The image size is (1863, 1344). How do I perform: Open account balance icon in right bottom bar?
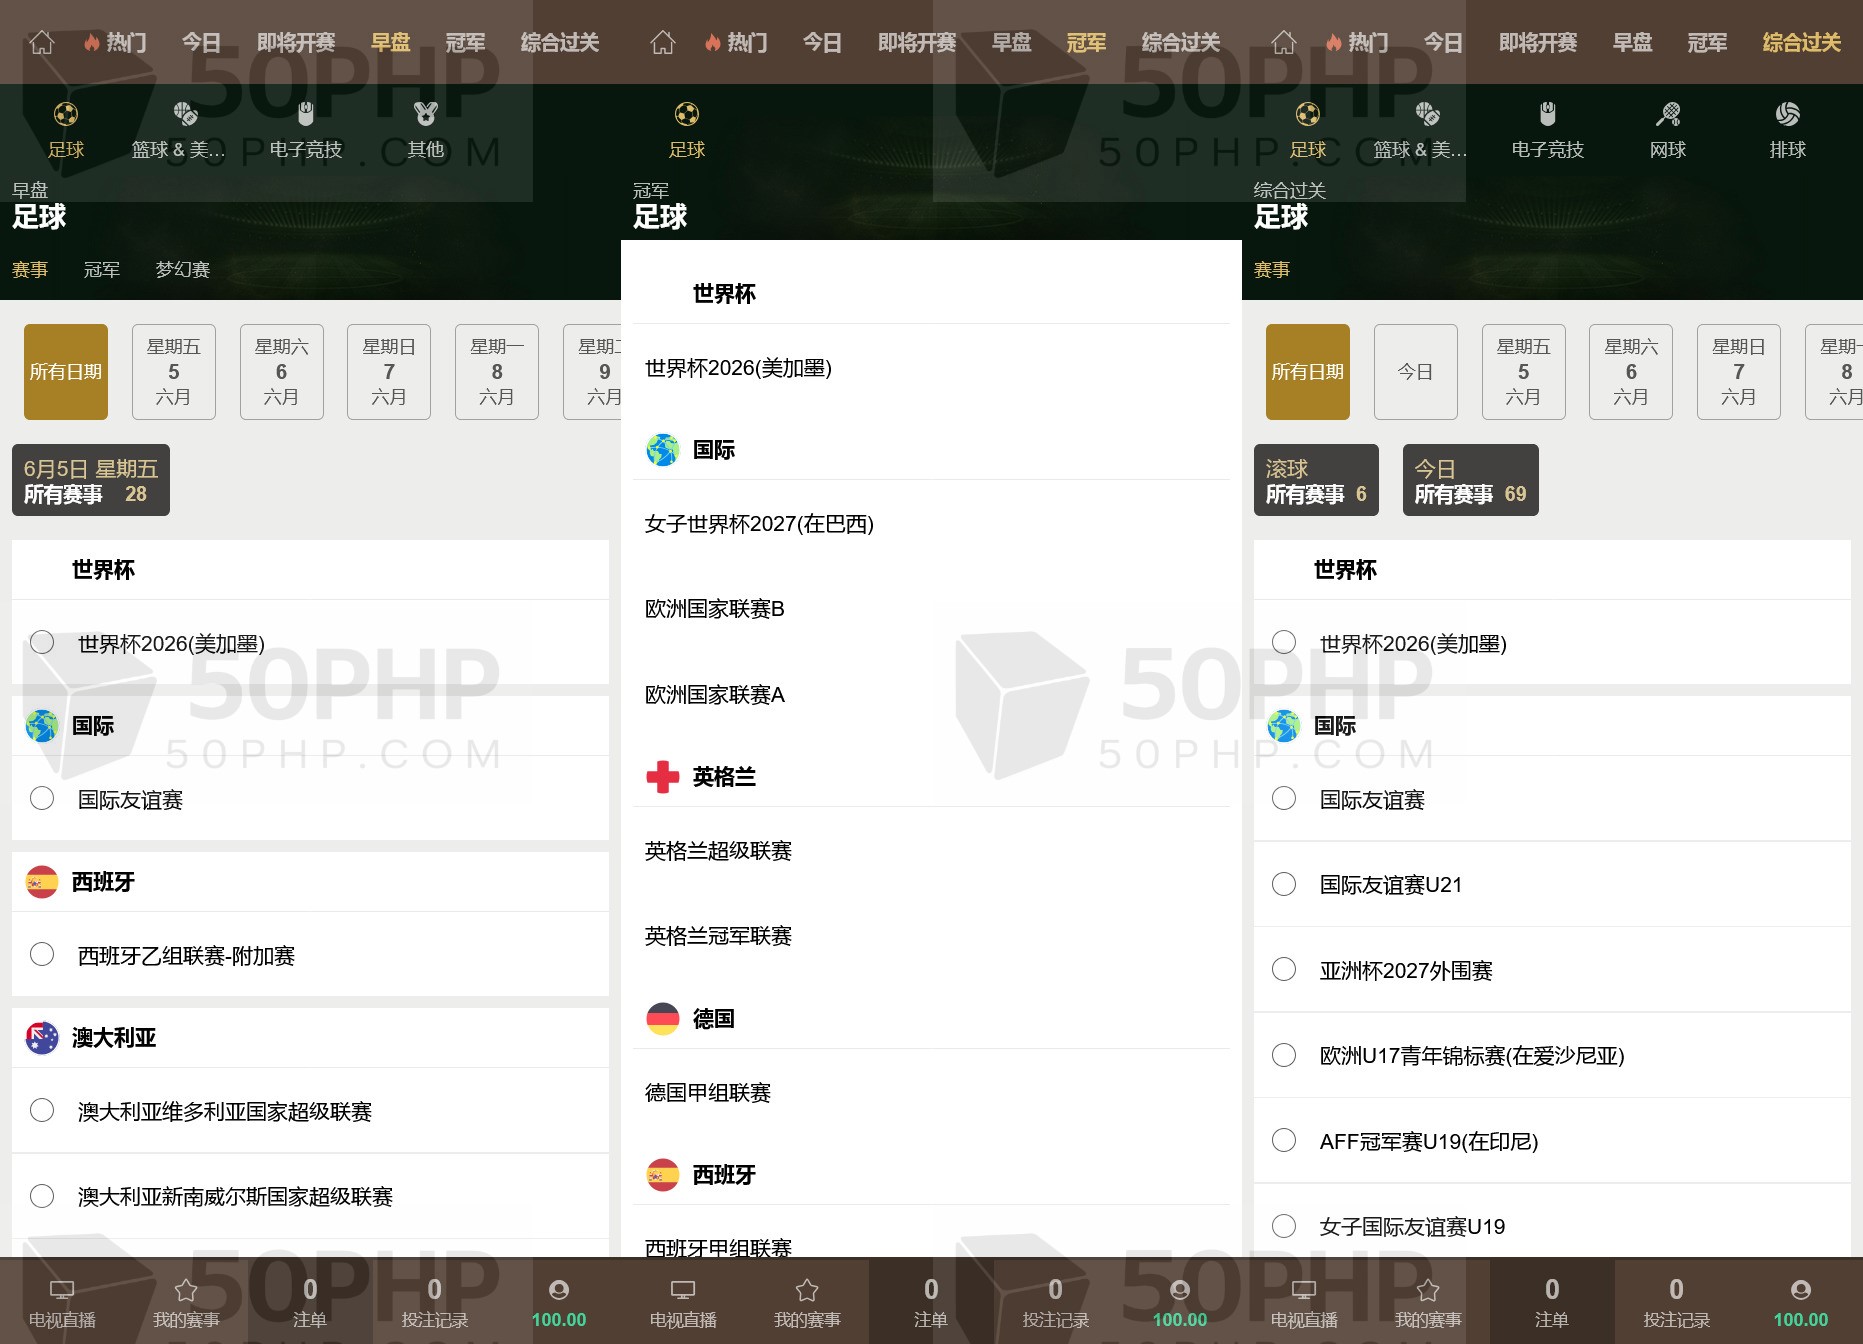[1800, 1290]
